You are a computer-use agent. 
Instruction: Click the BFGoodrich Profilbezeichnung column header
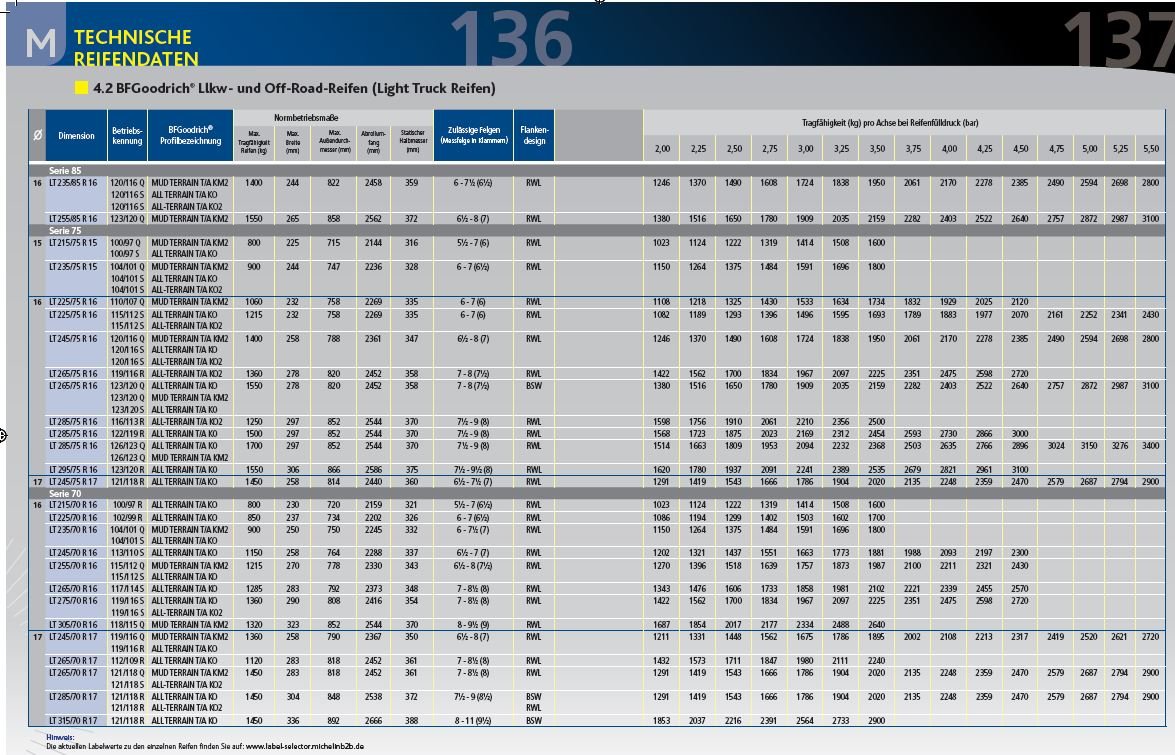point(190,136)
